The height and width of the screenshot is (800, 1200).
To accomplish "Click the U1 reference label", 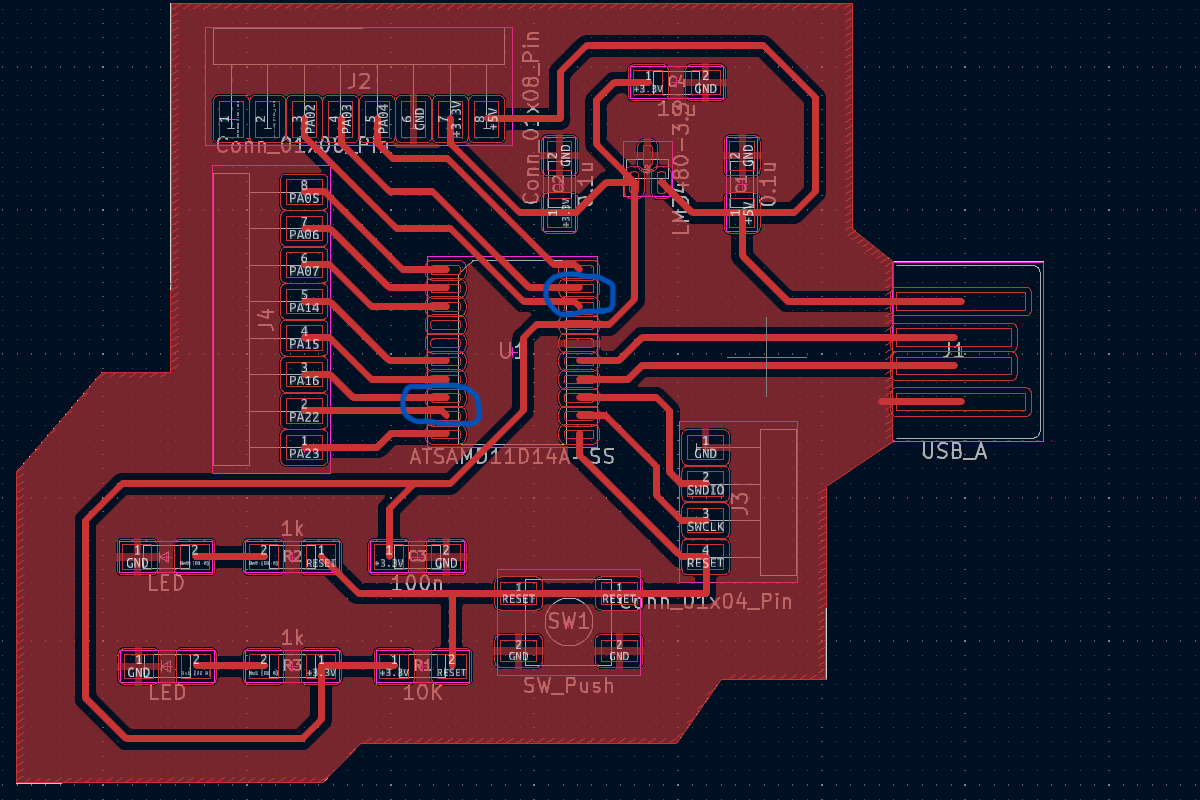I will click(x=511, y=350).
